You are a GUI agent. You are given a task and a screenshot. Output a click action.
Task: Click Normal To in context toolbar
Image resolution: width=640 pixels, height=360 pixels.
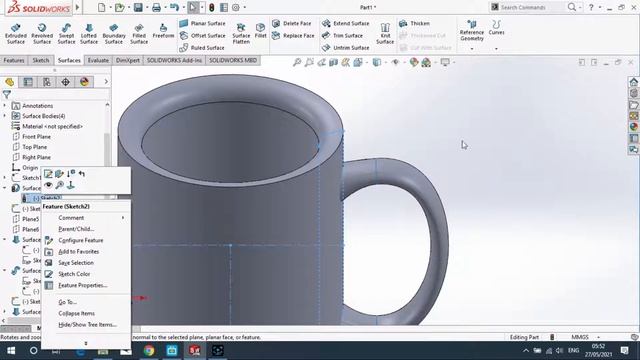click(71, 185)
